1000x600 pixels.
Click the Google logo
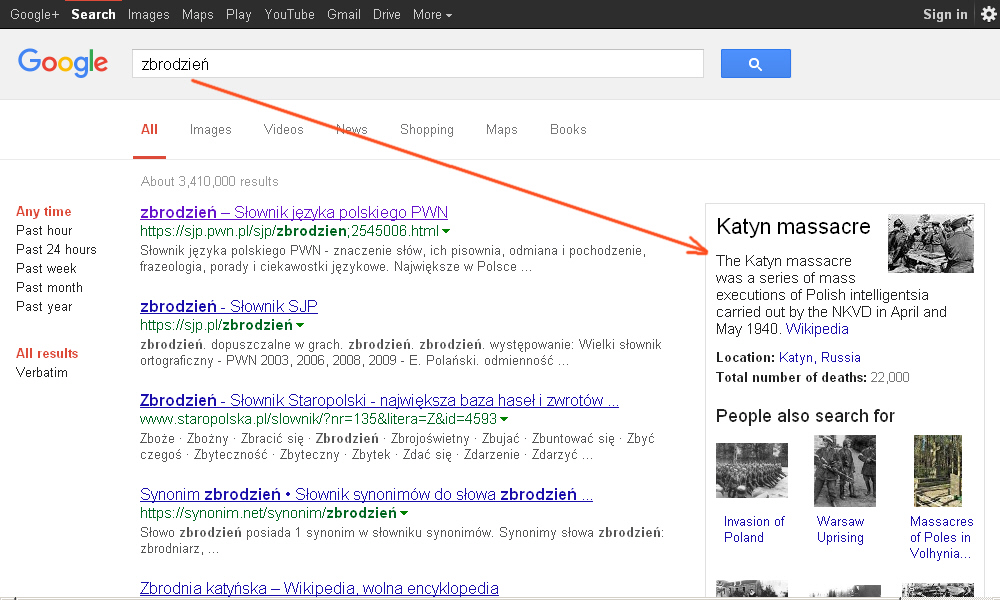click(x=63, y=63)
